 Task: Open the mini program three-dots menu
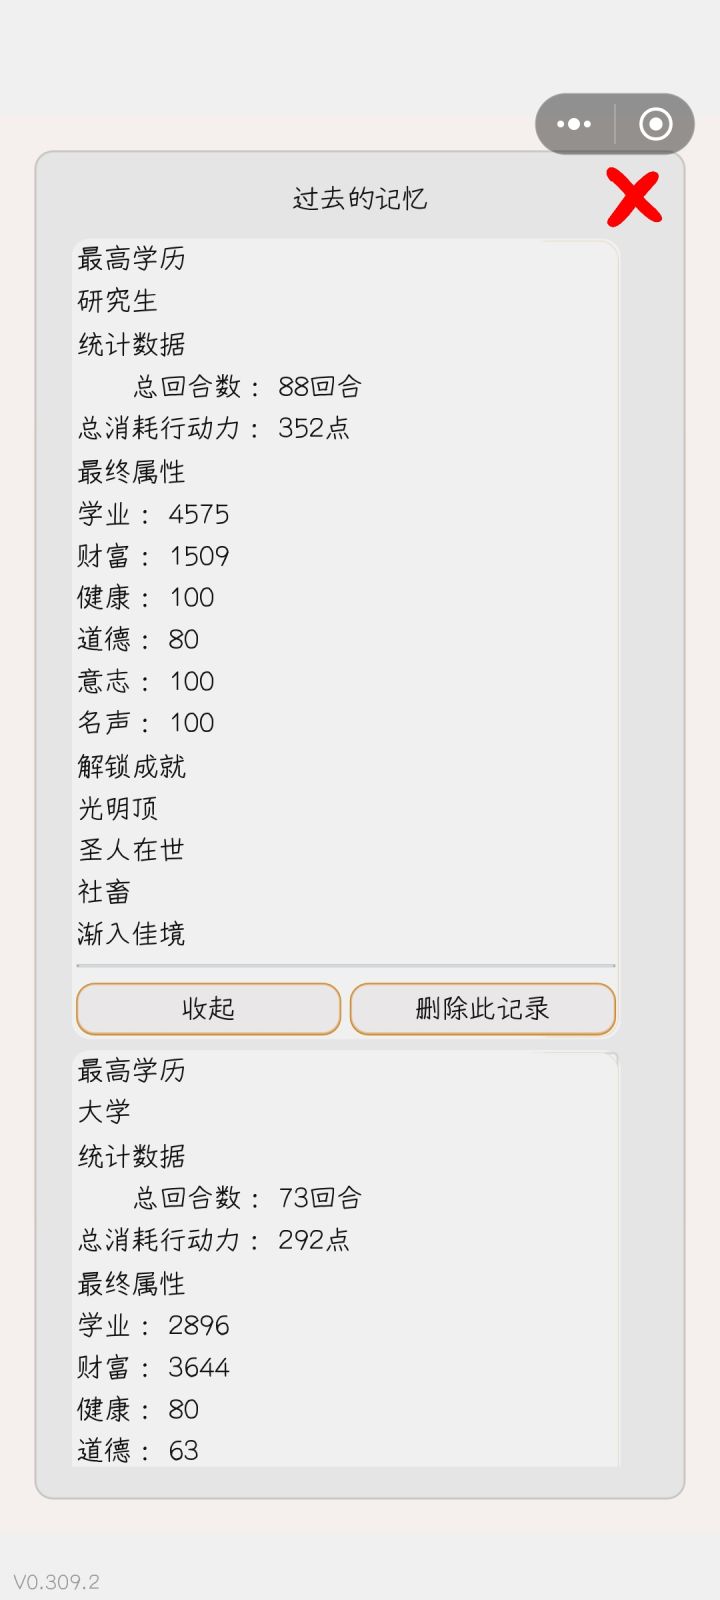(x=574, y=124)
